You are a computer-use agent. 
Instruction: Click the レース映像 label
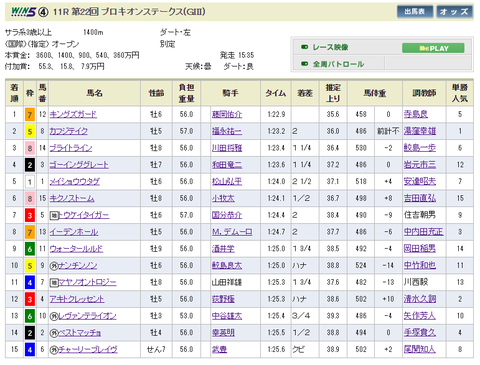330,48
